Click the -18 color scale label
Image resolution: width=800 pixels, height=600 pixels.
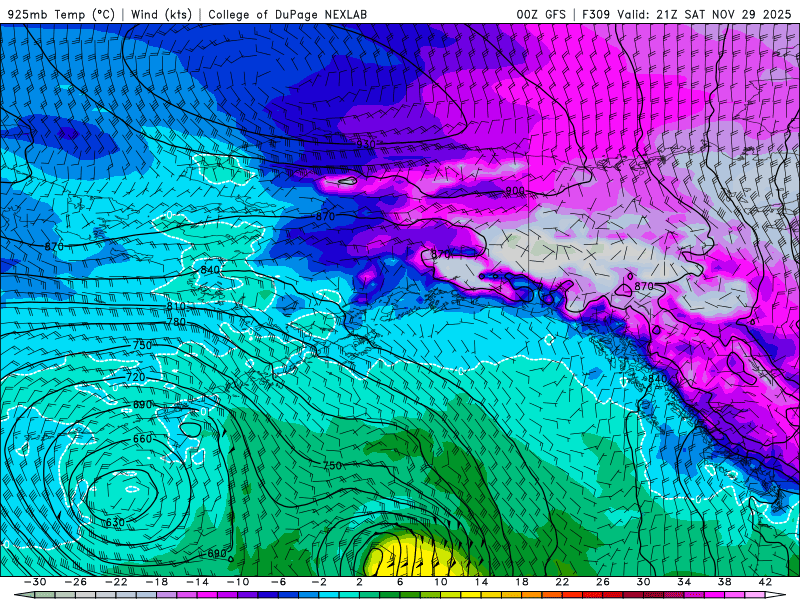(157, 582)
